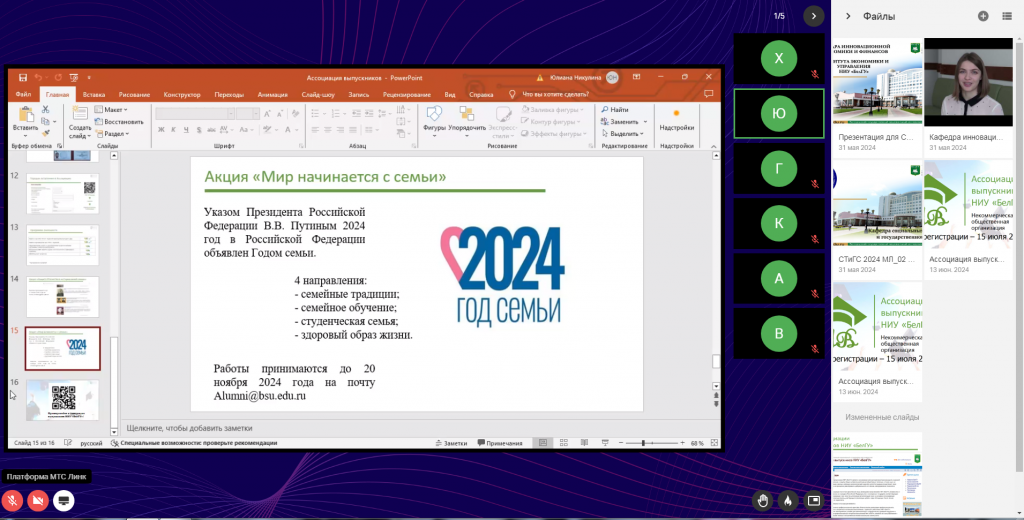The image size is (1024, 520).
Task: Click Восстановить (Reset) button
Action: (x=119, y=122)
